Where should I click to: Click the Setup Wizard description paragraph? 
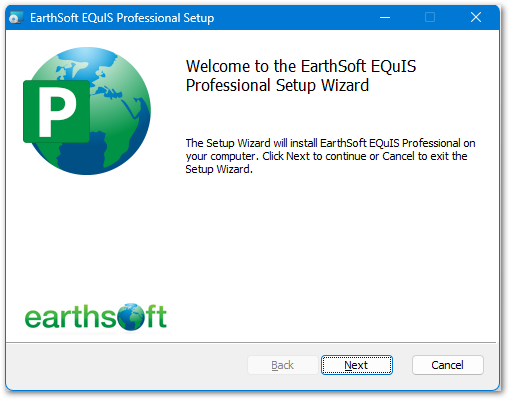330,156
